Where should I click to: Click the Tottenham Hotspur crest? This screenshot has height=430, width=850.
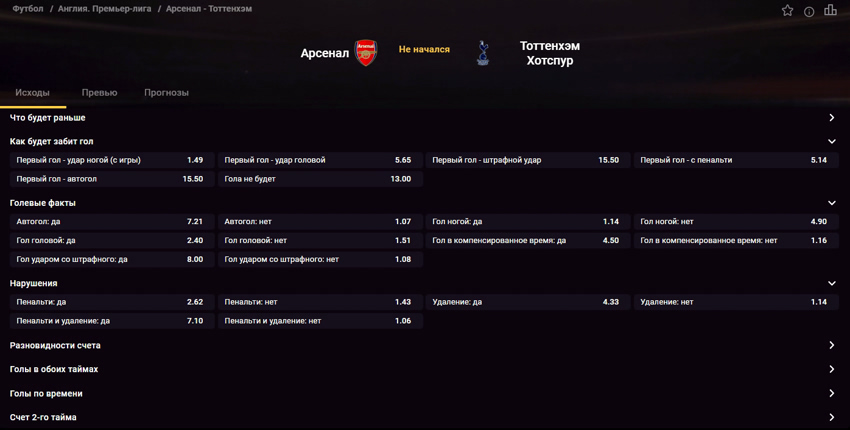[482, 53]
